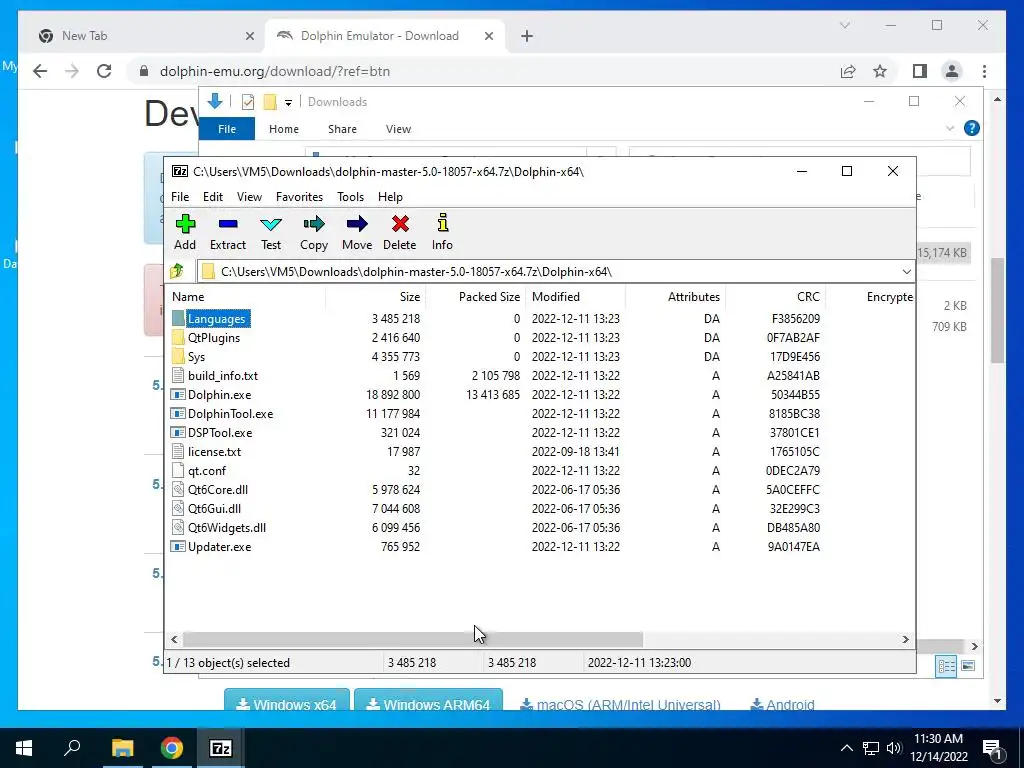Screen dimensions: 1024x768
Task: Go up one folder level in 7-Zip
Action: [176, 271]
